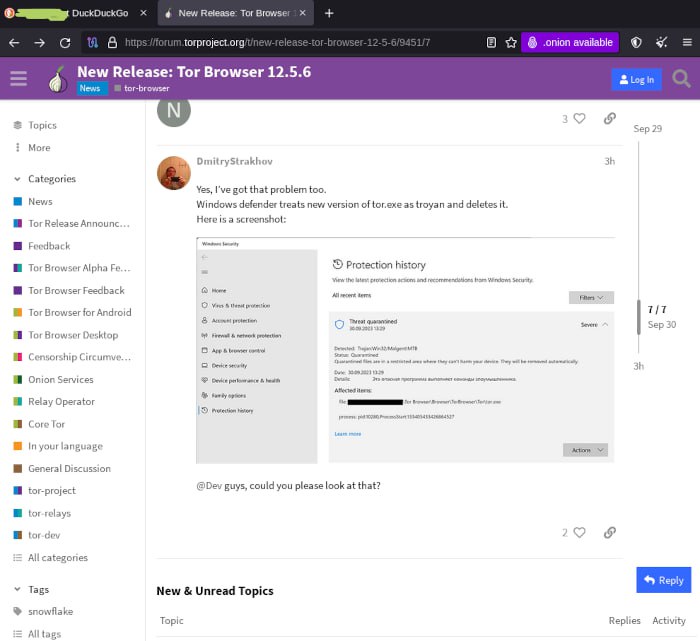Toggle the forum sidebar hamburger menu
The height and width of the screenshot is (641, 700).
point(19,78)
